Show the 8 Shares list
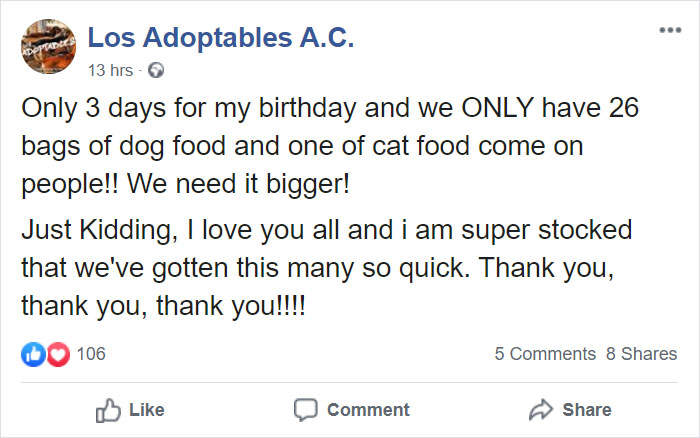 [x=641, y=354]
